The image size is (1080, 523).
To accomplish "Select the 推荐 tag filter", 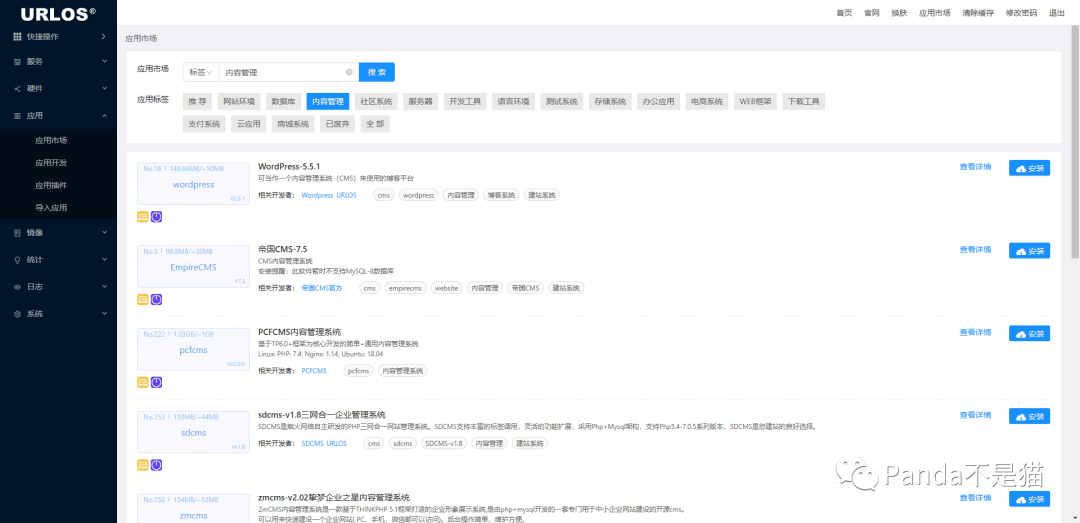I will [198, 102].
